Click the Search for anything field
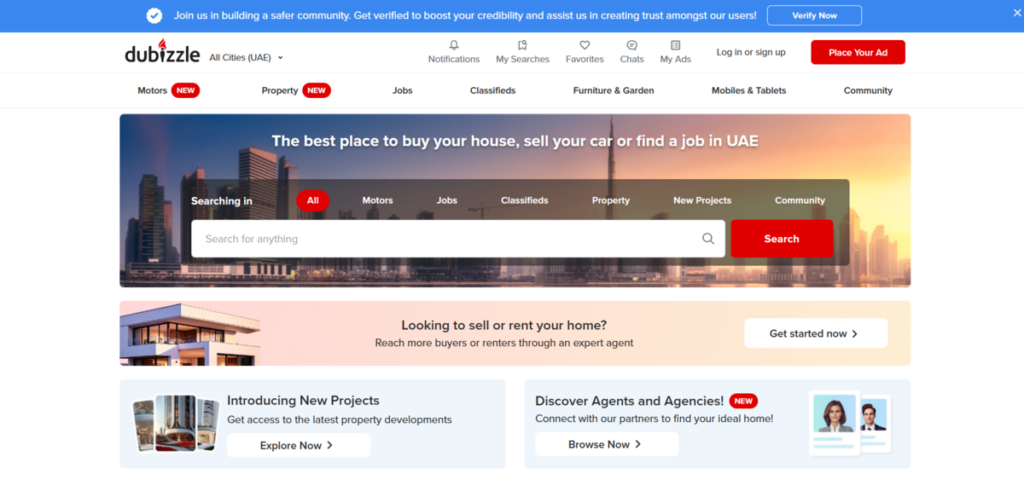This screenshot has width=1024, height=480. (x=458, y=238)
